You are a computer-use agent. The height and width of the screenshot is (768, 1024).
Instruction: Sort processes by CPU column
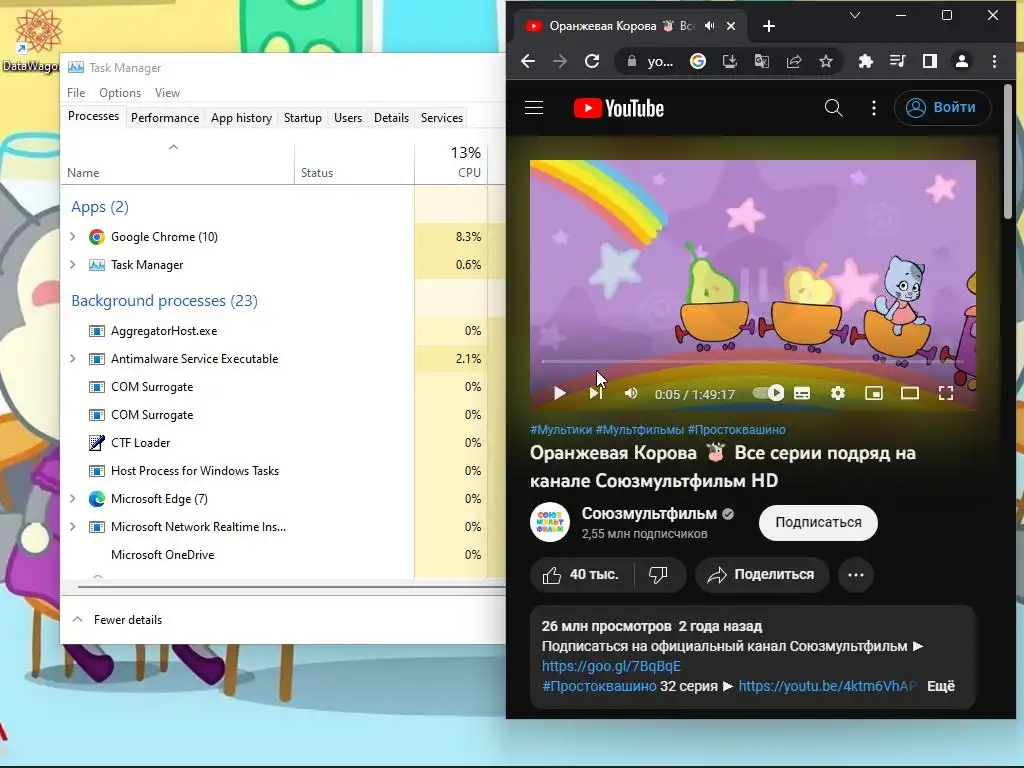[451, 162]
